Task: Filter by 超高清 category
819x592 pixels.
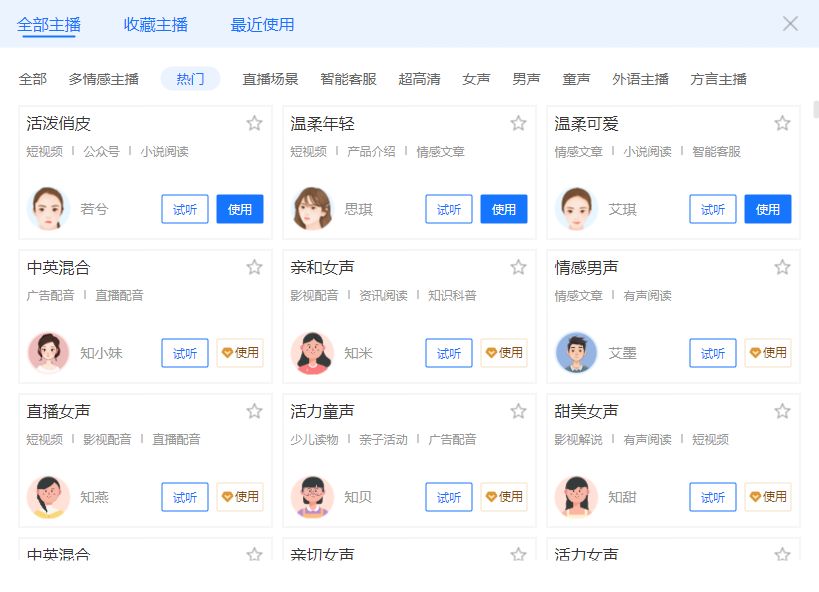Action: pos(419,79)
